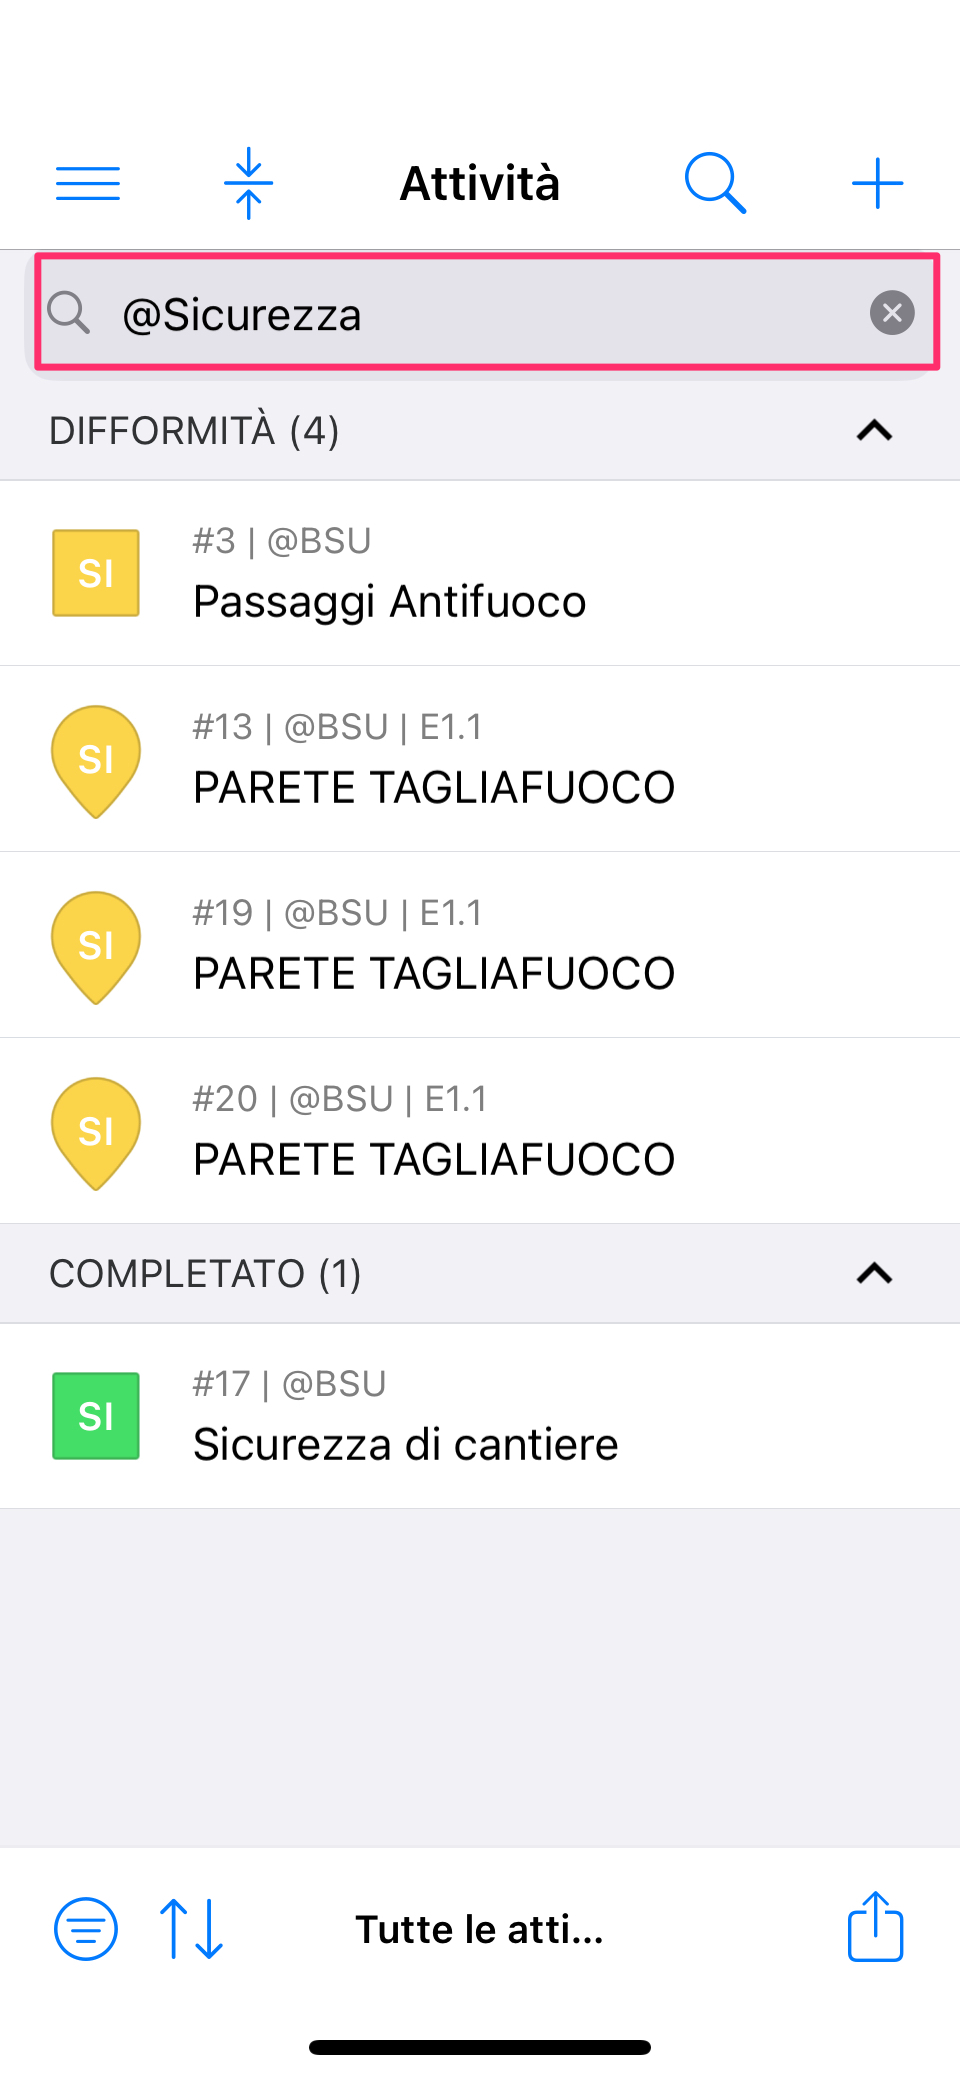
Task: Add a new activity with plus icon
Action: pyautogui.click(x=877, y=183)
